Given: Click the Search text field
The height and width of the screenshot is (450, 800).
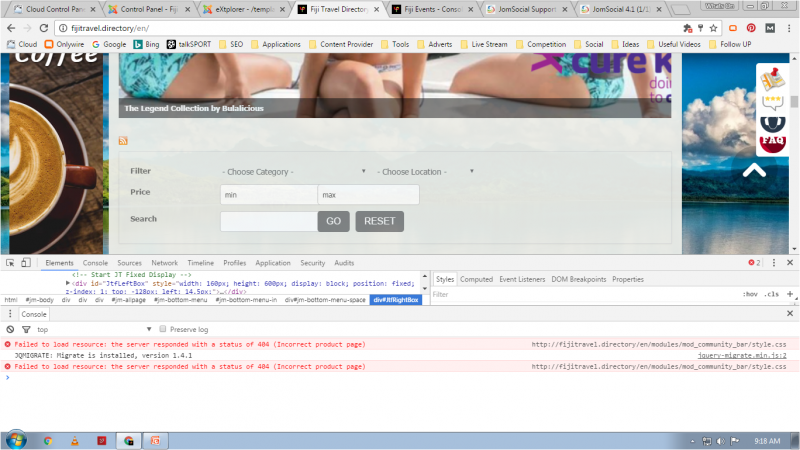Looking at the screenshot, I should [x=269, y=221].
